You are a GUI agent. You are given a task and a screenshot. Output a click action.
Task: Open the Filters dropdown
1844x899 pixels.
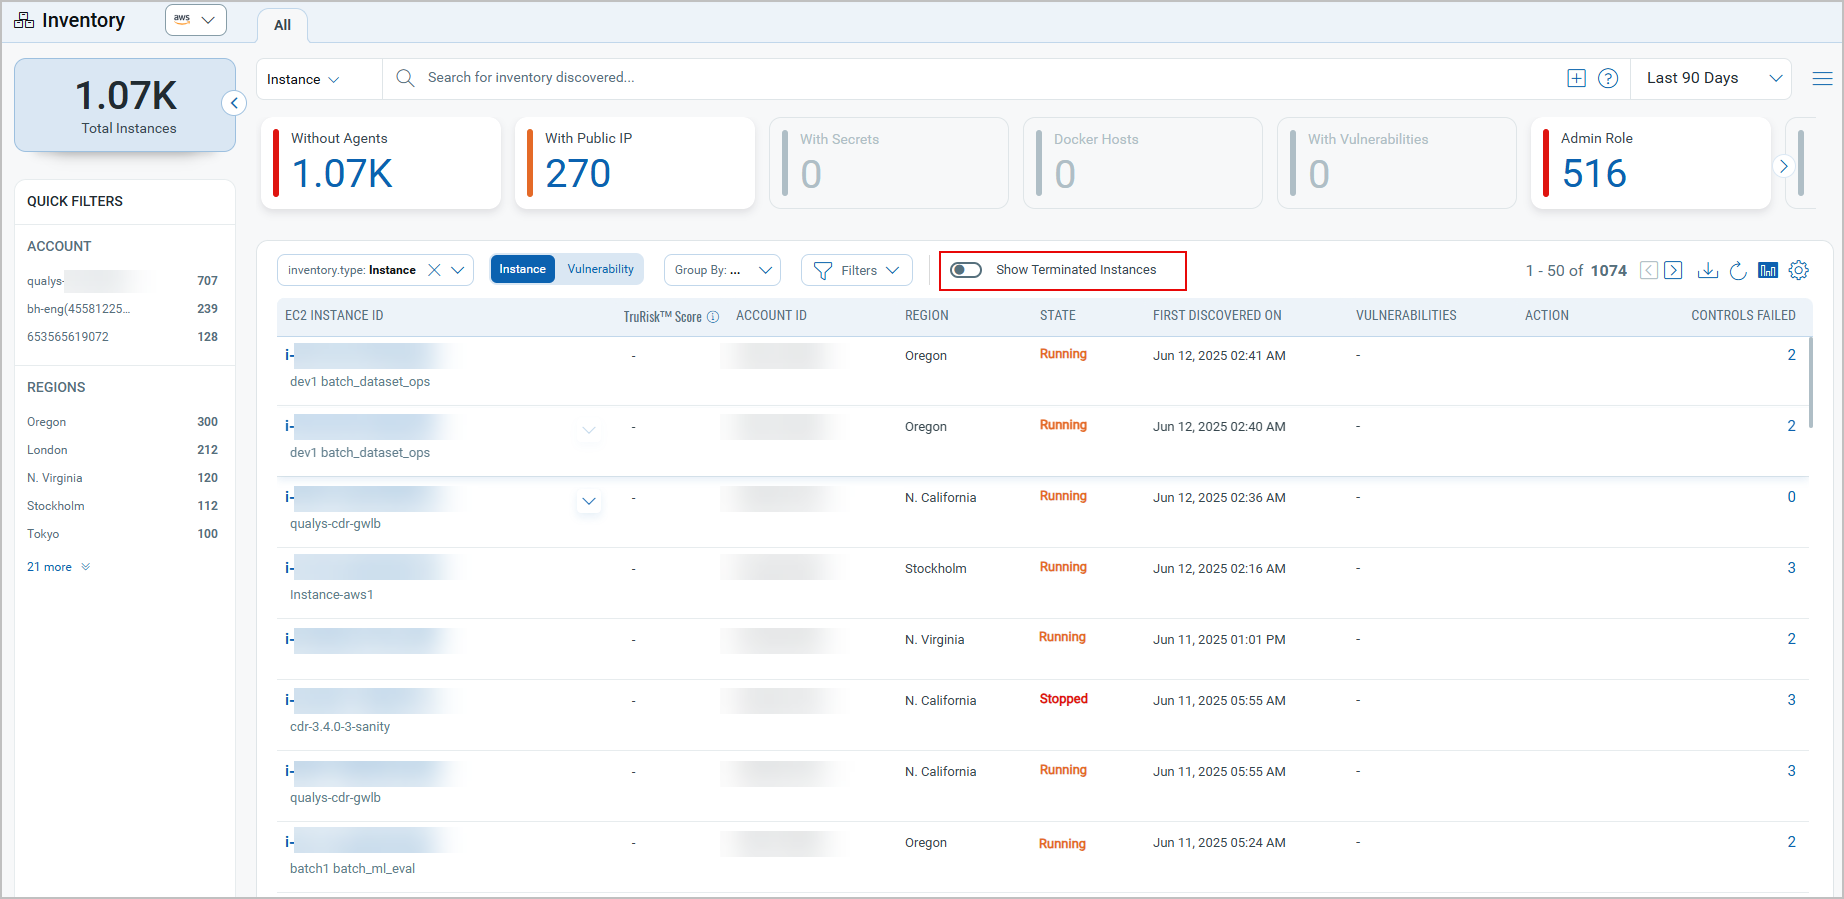point(857,270)
